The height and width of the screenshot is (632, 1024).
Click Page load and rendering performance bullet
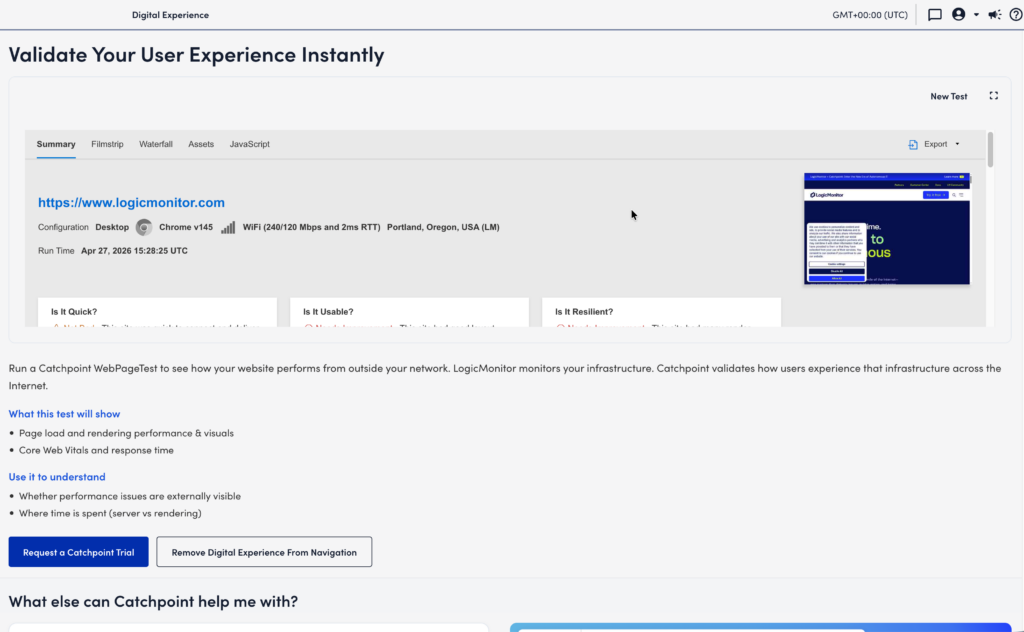(x=126, y=433)
